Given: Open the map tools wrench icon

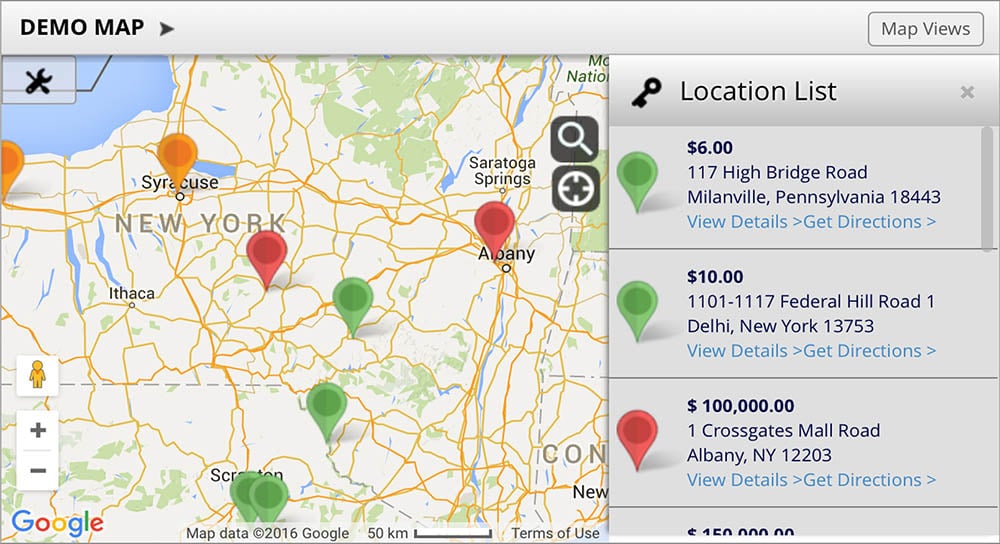Looking at the screenshot, I should coord(38,81).
